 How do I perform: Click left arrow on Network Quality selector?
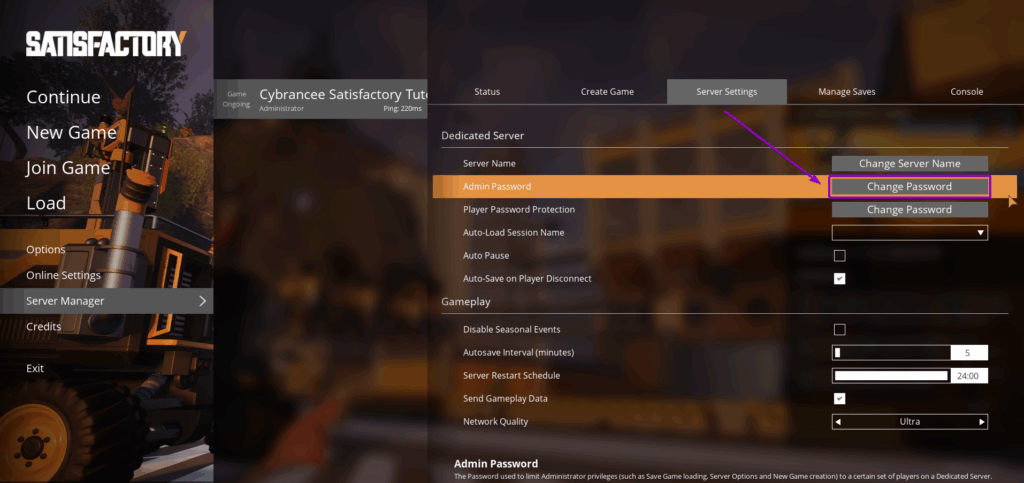coord(838,422)
